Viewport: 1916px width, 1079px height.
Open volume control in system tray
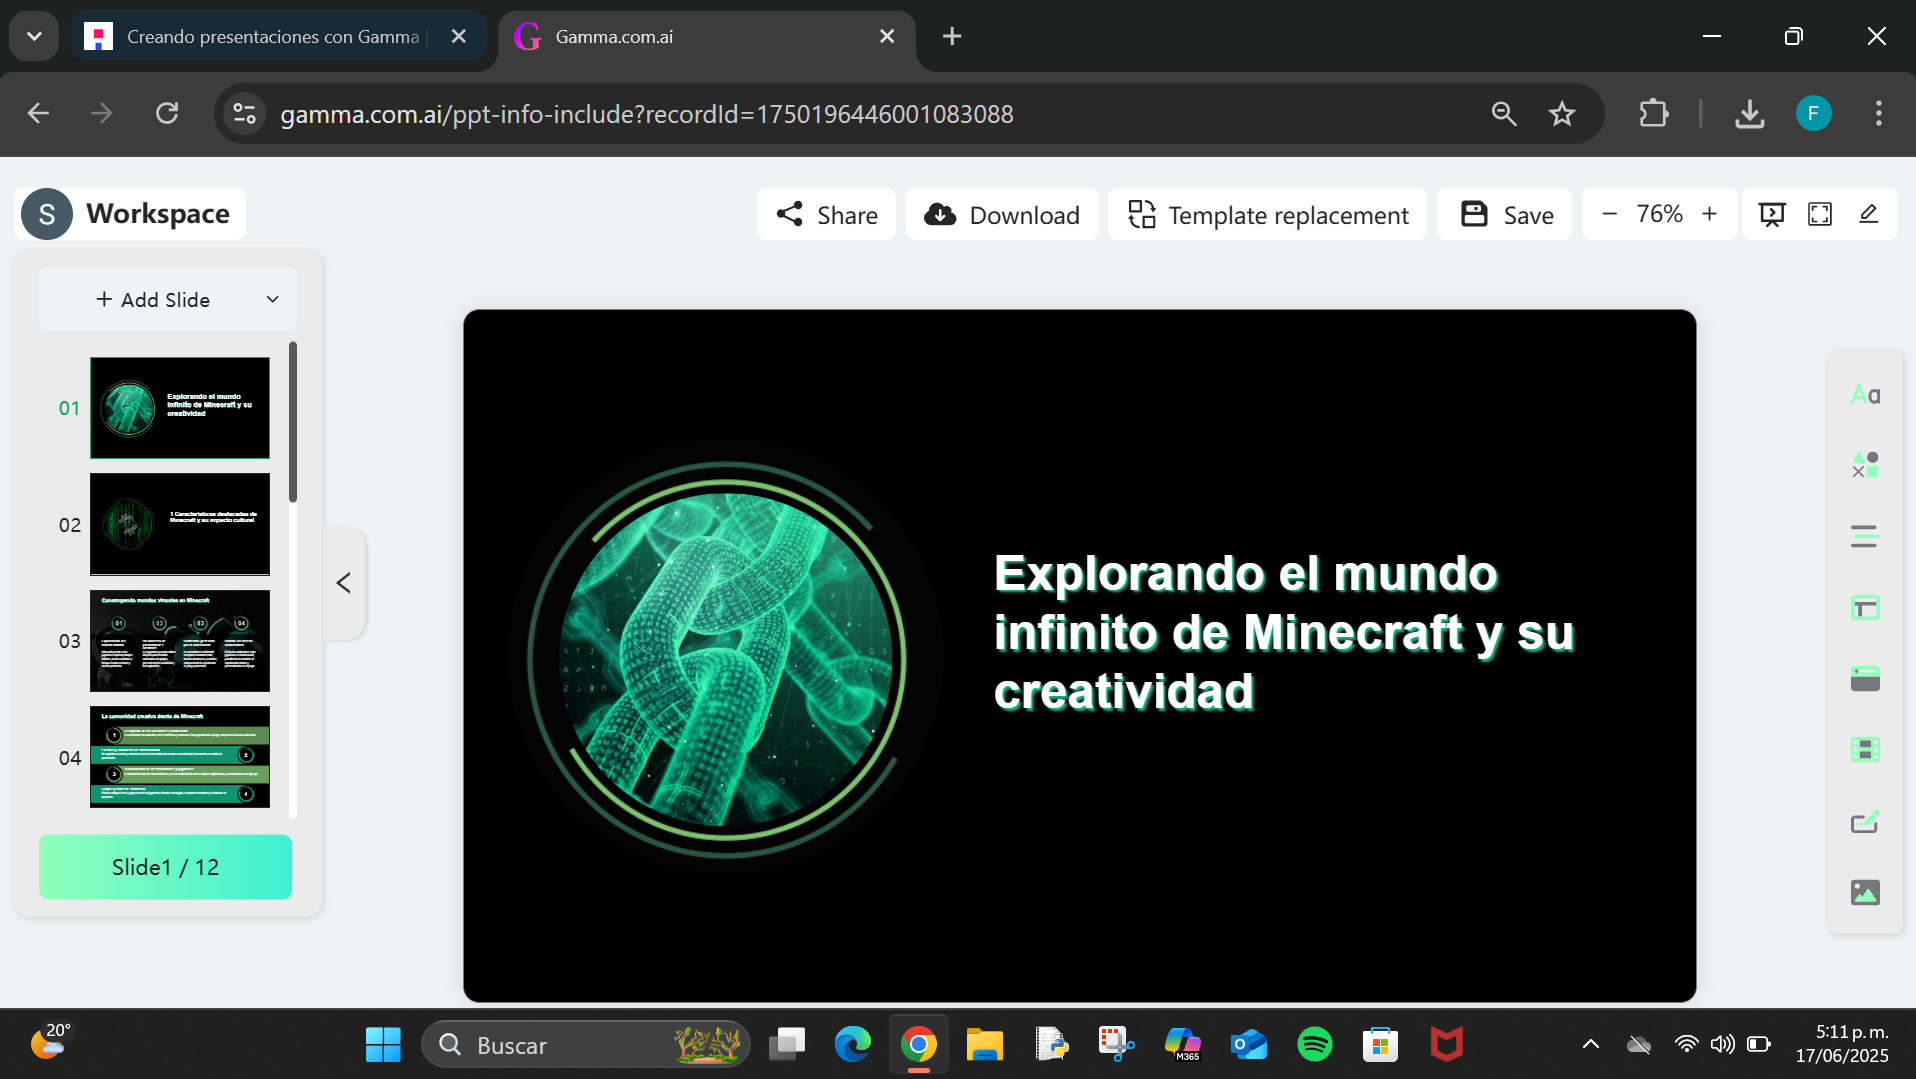(x=1722, y=1045)
